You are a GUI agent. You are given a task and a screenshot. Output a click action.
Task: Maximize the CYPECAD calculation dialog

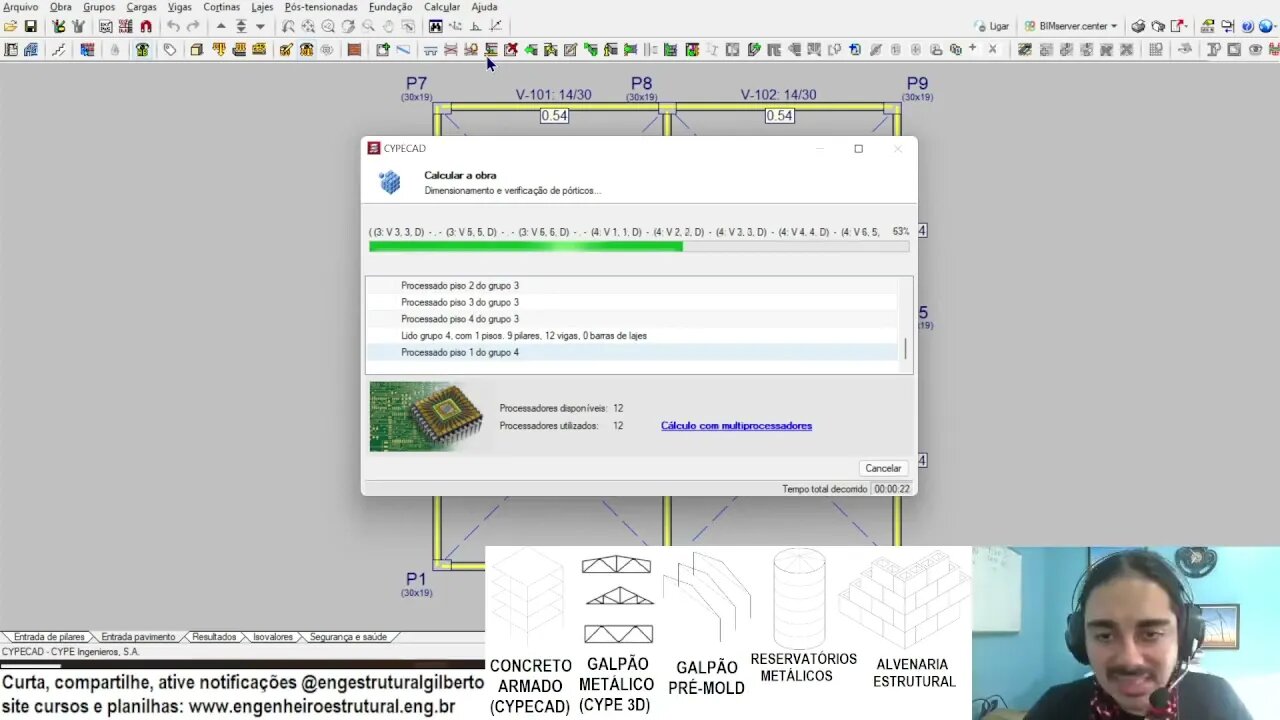click(858, 149)
